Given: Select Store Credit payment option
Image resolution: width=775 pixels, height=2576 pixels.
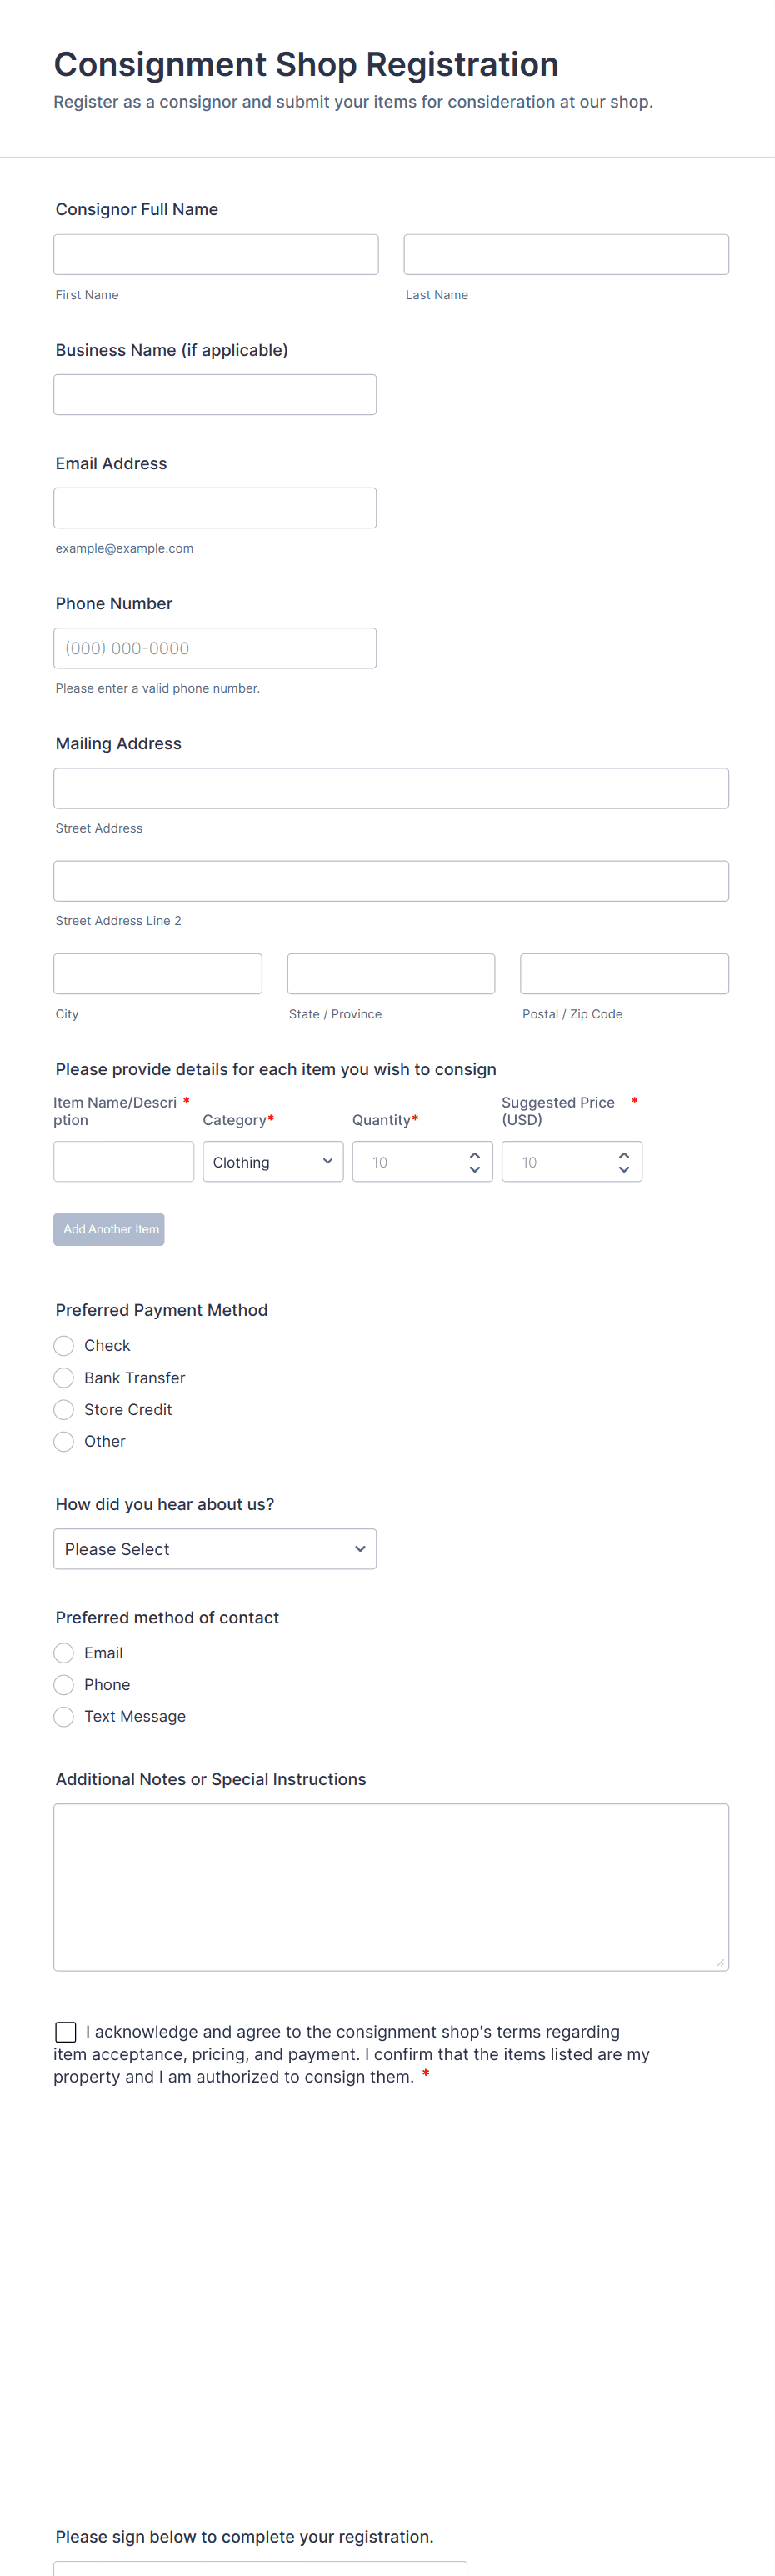Looking at the screenshot, I should (64, 1410).
